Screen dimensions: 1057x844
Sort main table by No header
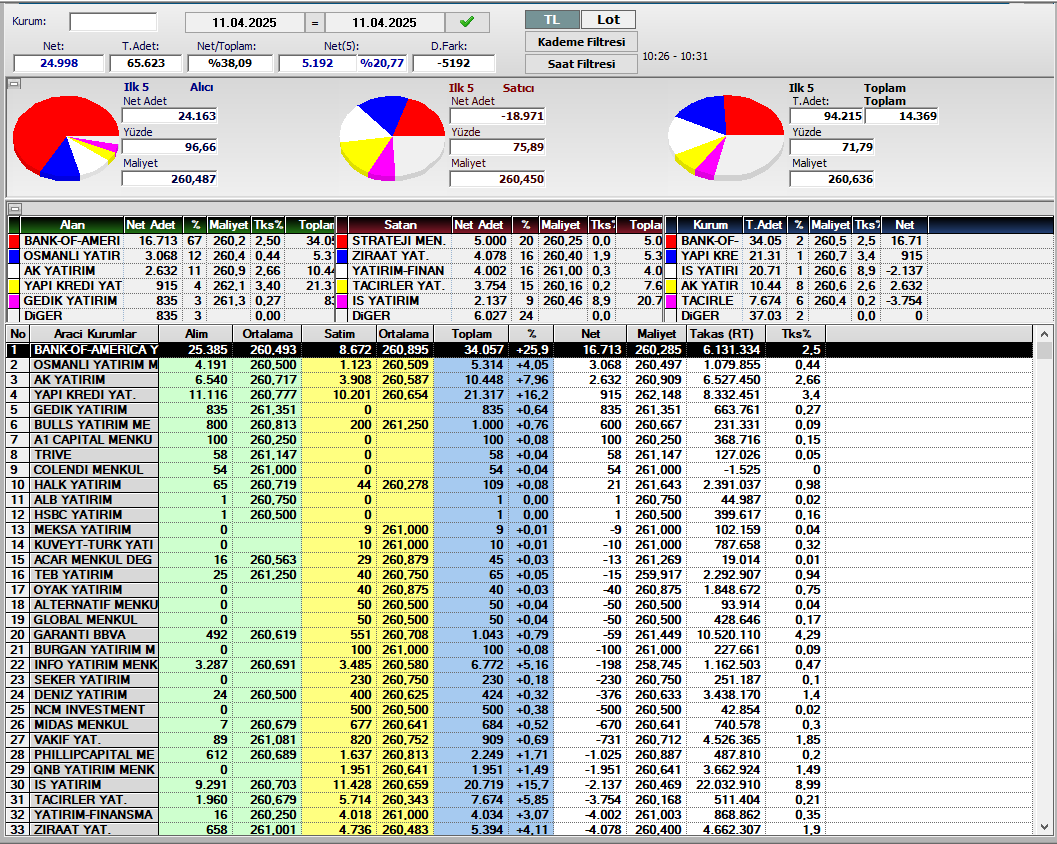click(18, 334)
